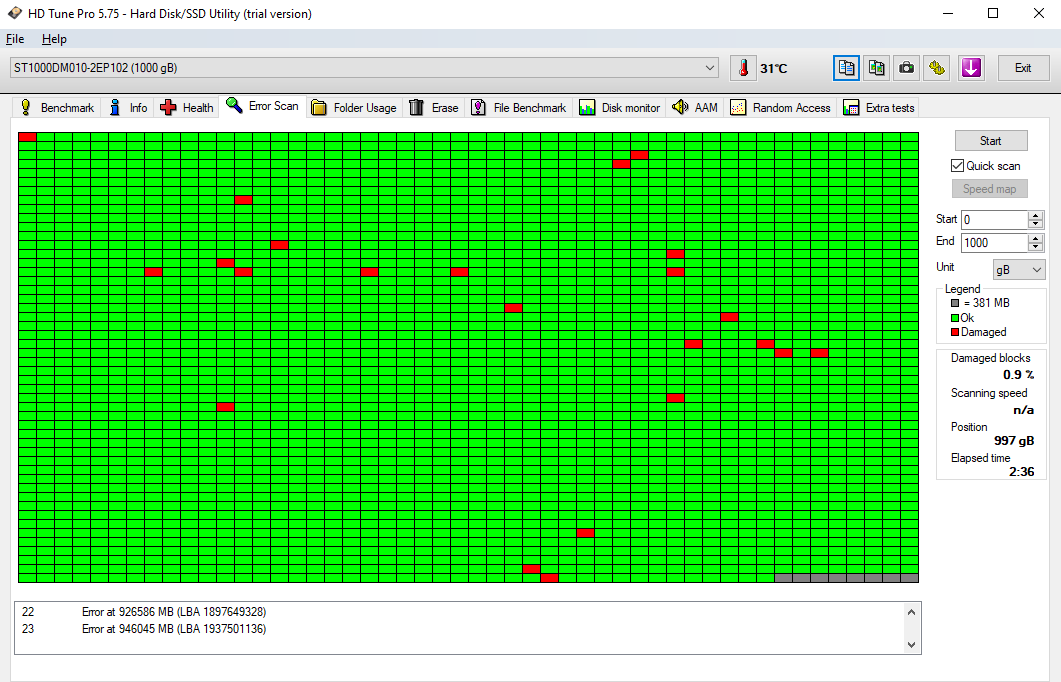Image resolution: width=1061 pixels, height=682 pixels.
Task: Toggle the Quick scan checkbox
Action: tap(957, 165)
